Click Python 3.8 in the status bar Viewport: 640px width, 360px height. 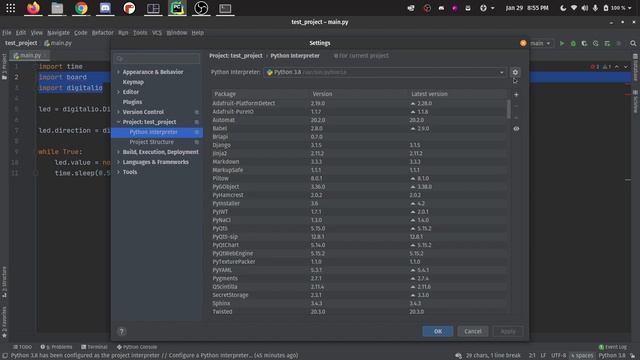click(x=612, y=356)
